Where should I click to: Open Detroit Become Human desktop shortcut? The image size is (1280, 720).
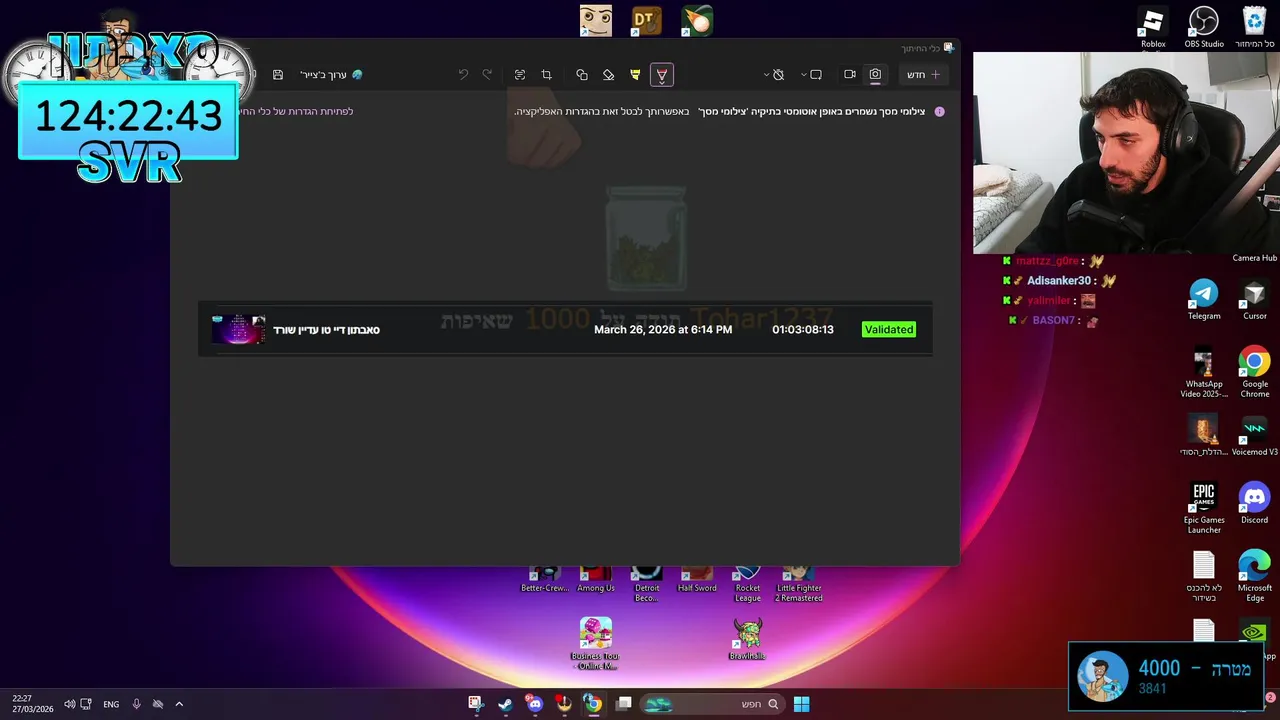tap(647, 584)
